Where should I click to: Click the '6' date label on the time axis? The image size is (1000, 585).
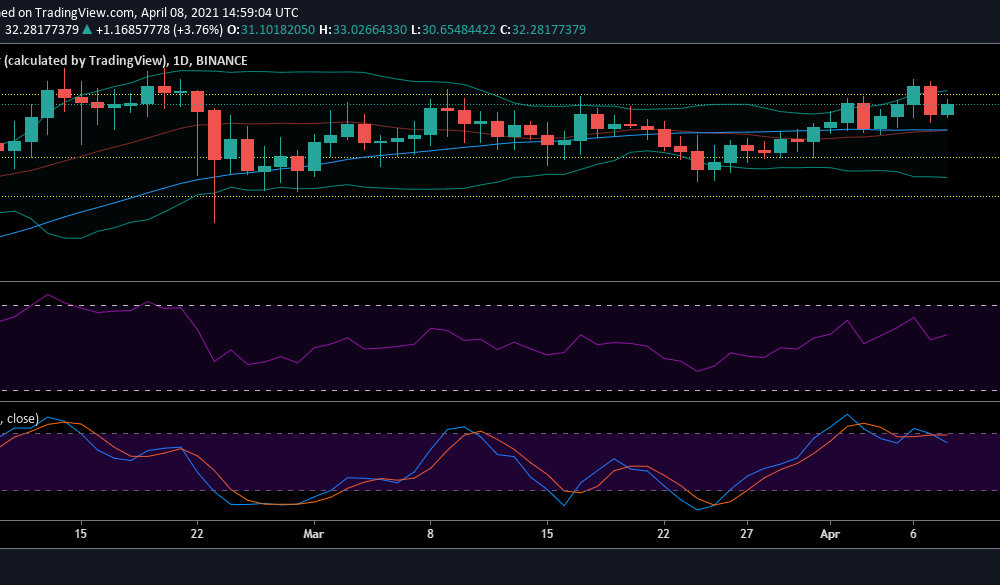point(913,533)
